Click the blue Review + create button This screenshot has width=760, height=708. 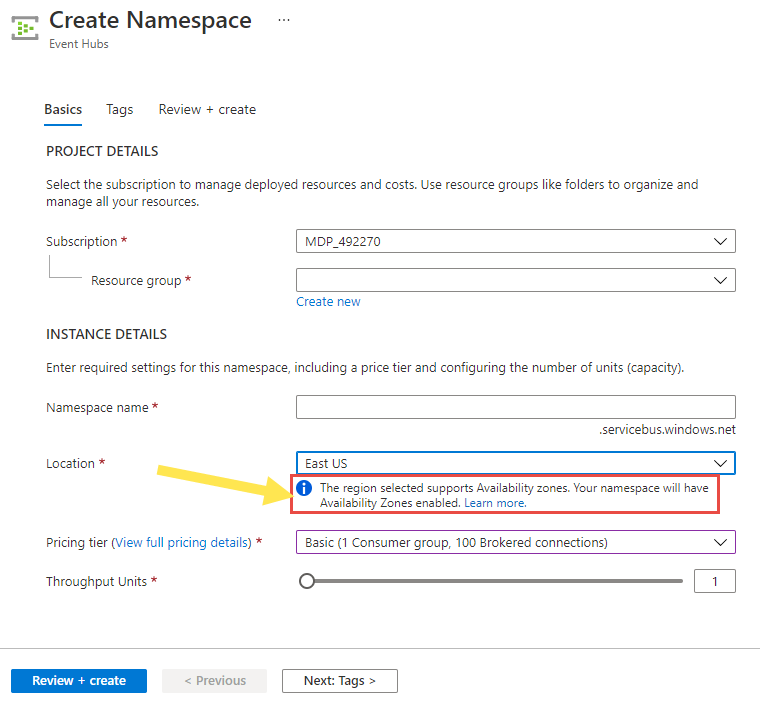coord(79,681)
